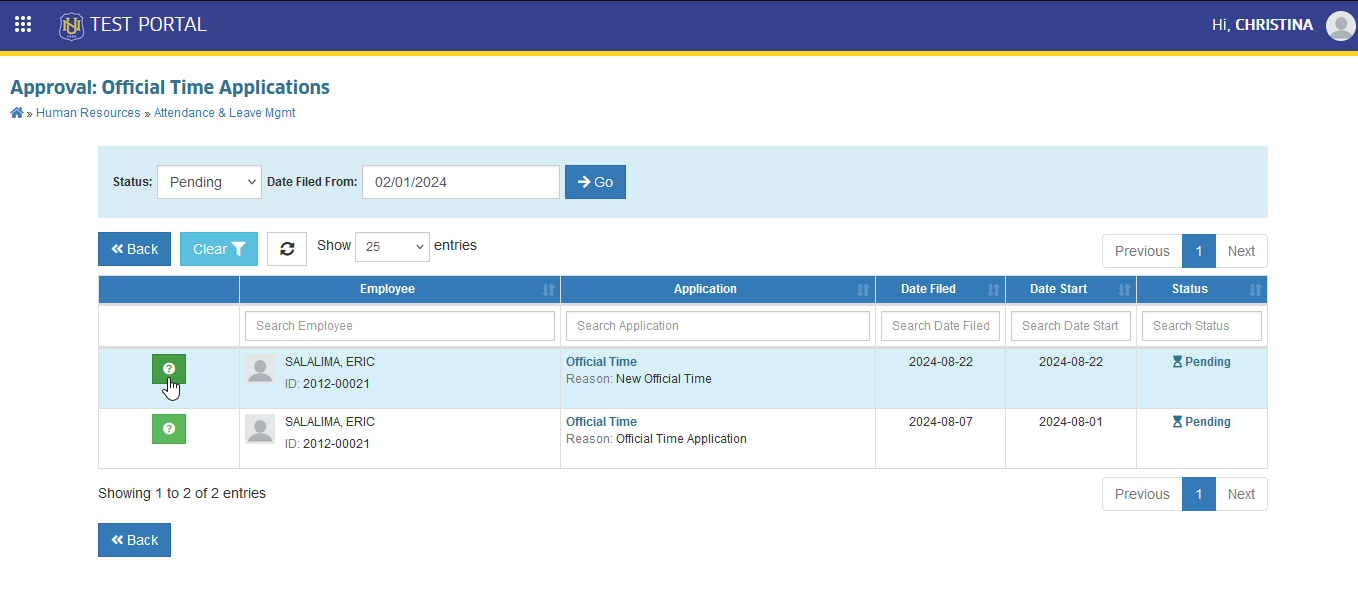
Task: Click the top Back button
Action: 134,249
